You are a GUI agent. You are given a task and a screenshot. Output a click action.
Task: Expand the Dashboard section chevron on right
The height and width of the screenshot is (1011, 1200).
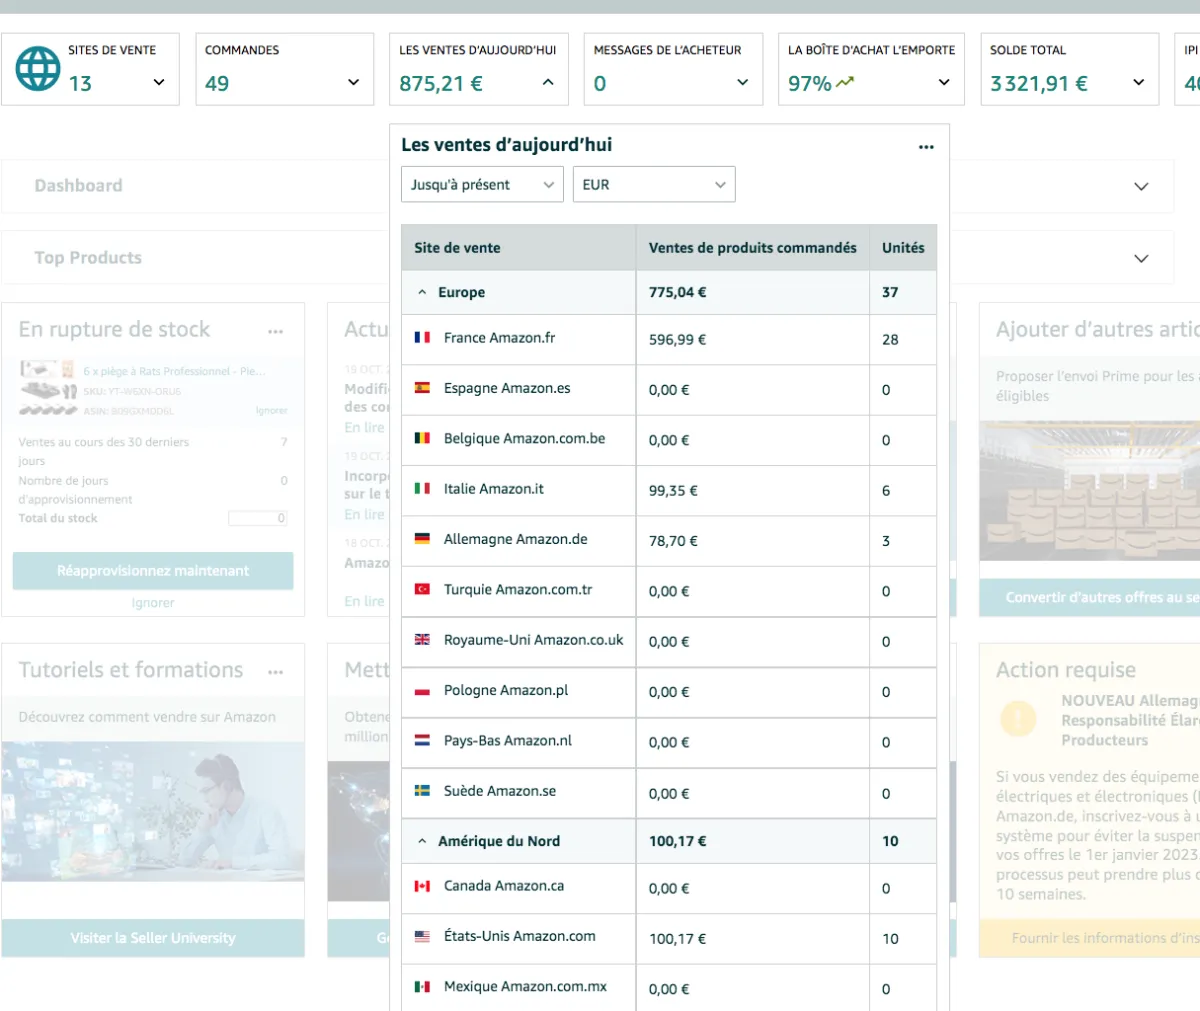point(1141,186)
